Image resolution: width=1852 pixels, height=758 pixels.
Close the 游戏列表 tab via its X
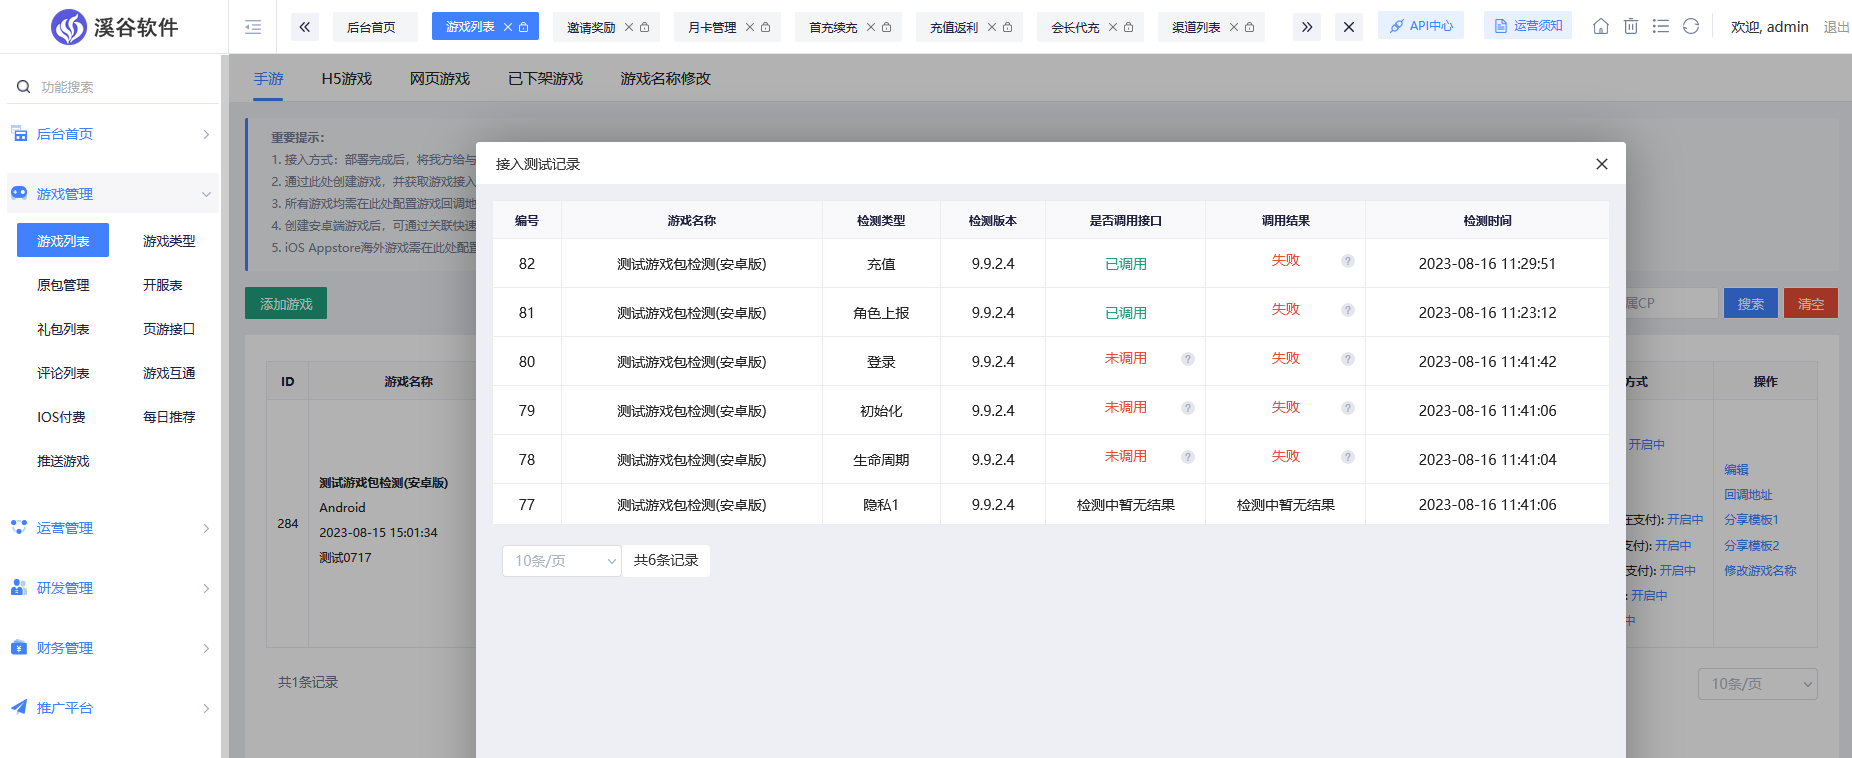[x=508, y=27]
